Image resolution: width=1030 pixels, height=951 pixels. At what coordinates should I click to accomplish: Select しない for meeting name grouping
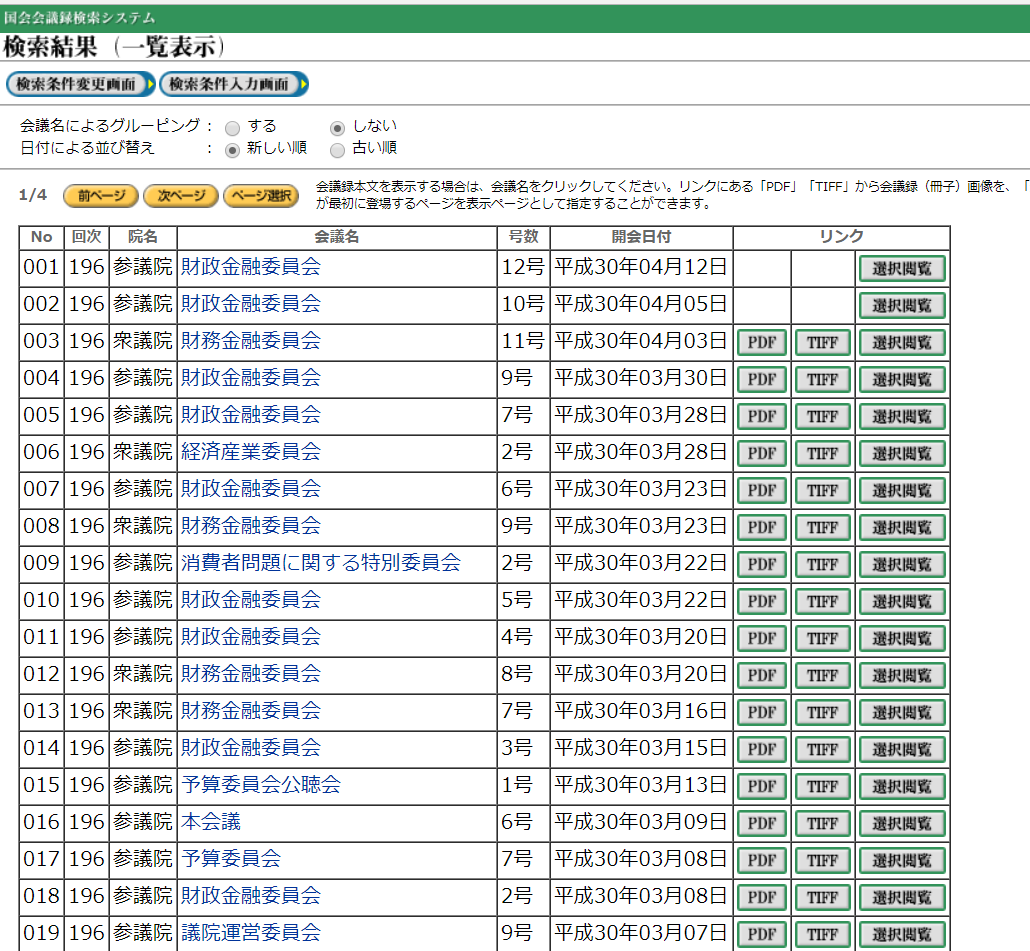338,127
